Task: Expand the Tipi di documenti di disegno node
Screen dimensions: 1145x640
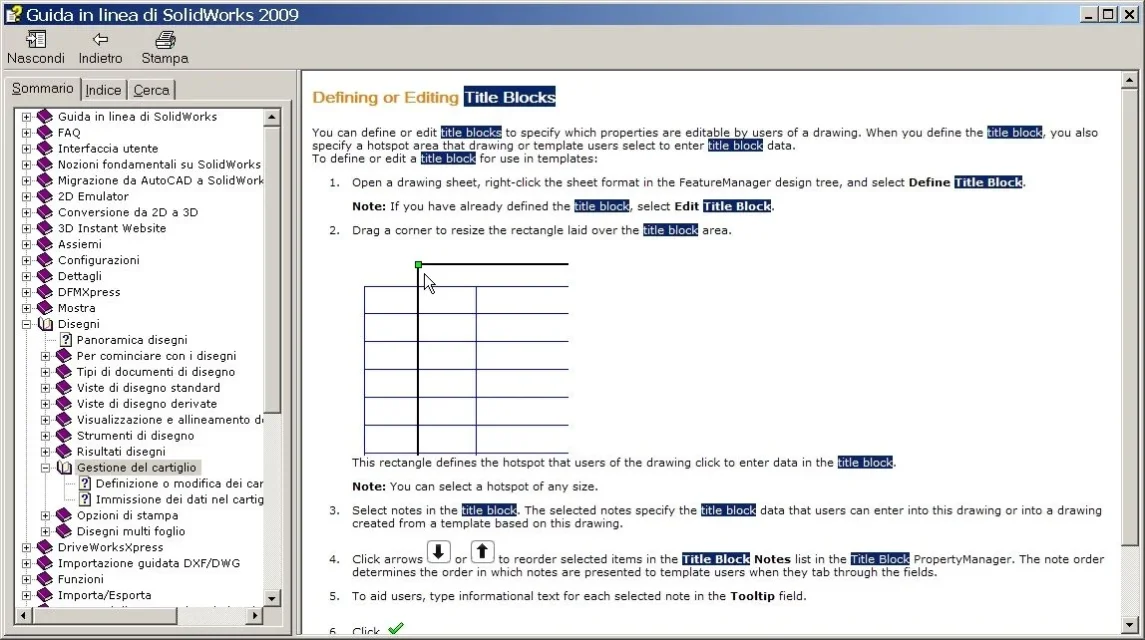Action: pos(45,372)
